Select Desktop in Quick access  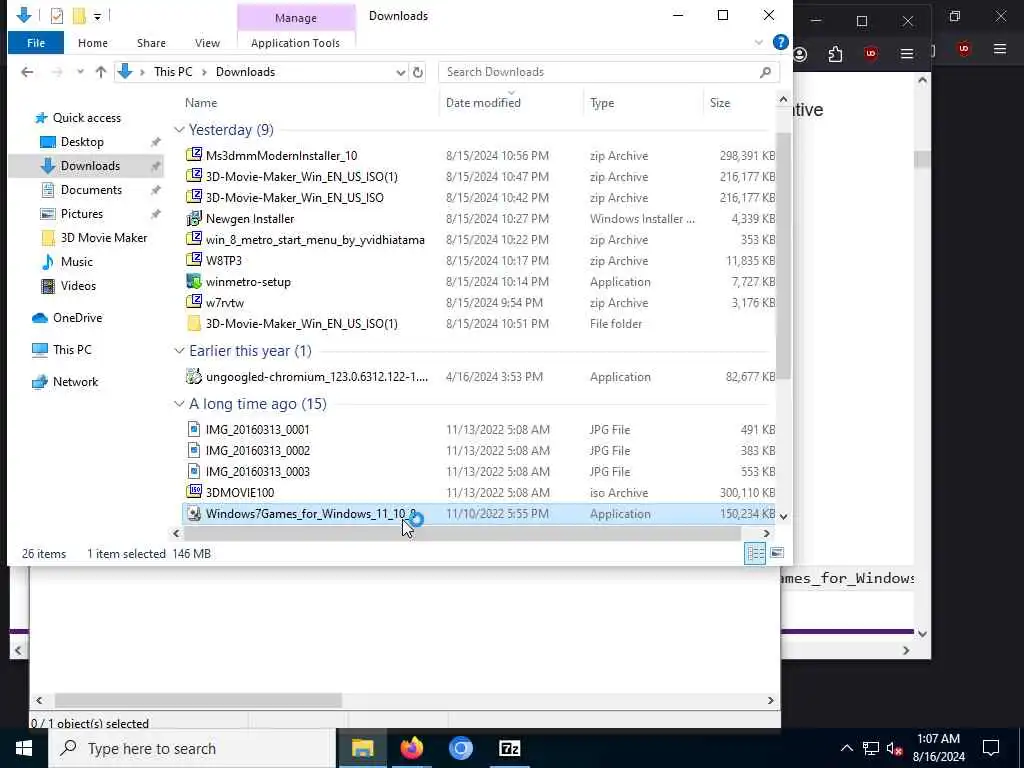tap(82, 142)
